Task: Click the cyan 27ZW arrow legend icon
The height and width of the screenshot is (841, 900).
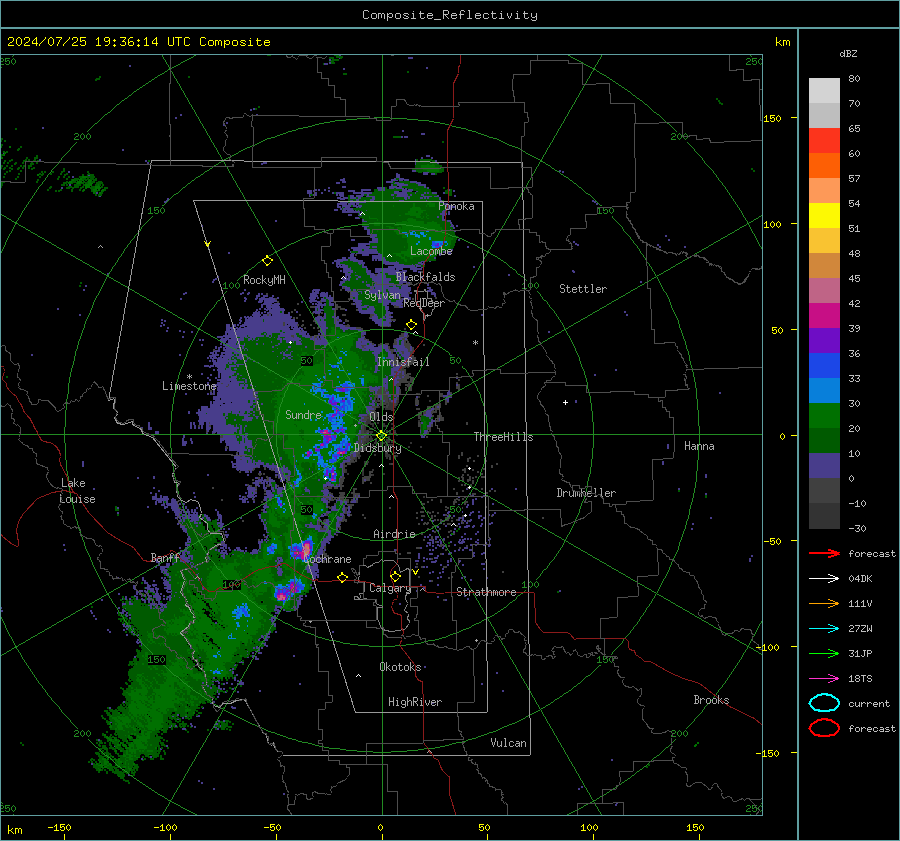Action: tap(824, 629)
